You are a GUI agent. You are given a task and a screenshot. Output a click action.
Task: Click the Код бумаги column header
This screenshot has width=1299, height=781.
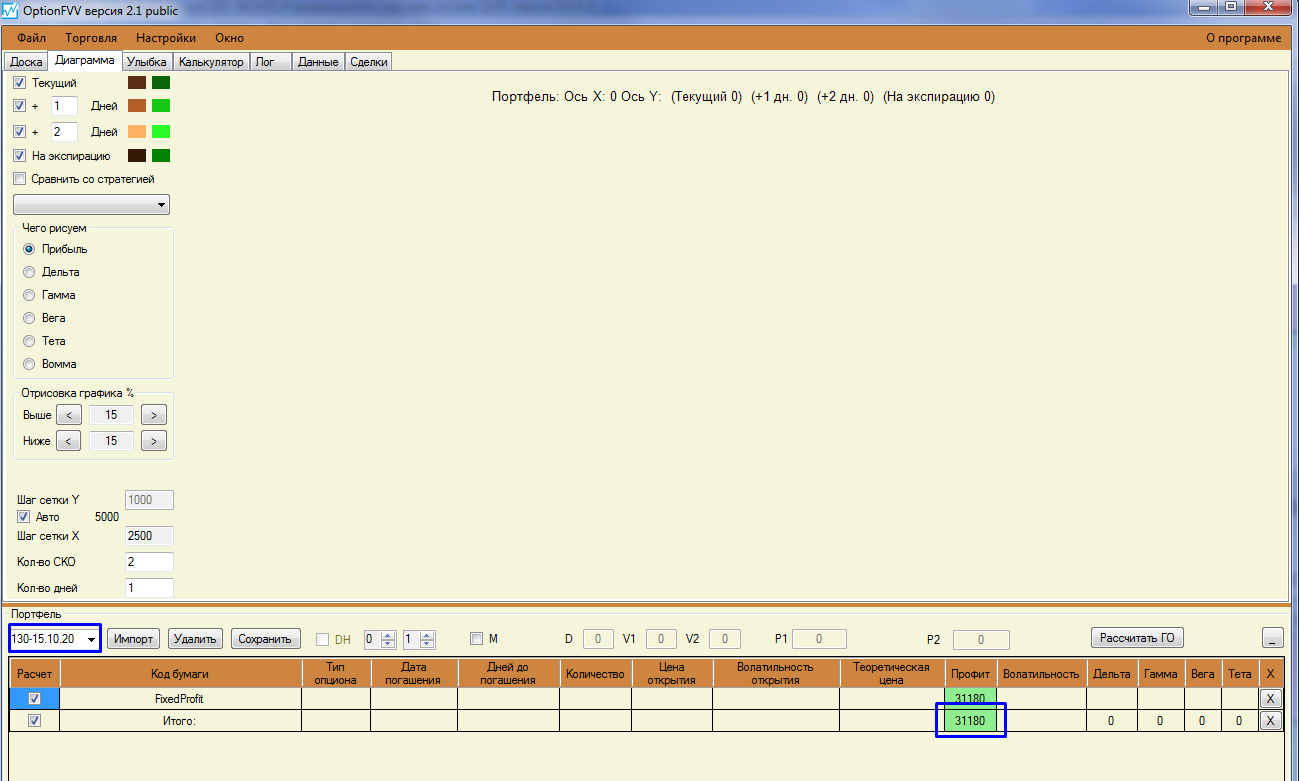(181, 673)
